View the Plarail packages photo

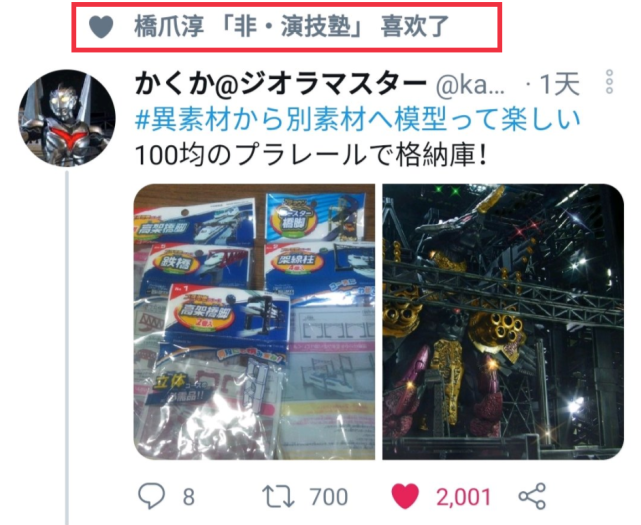coord(254,322)
